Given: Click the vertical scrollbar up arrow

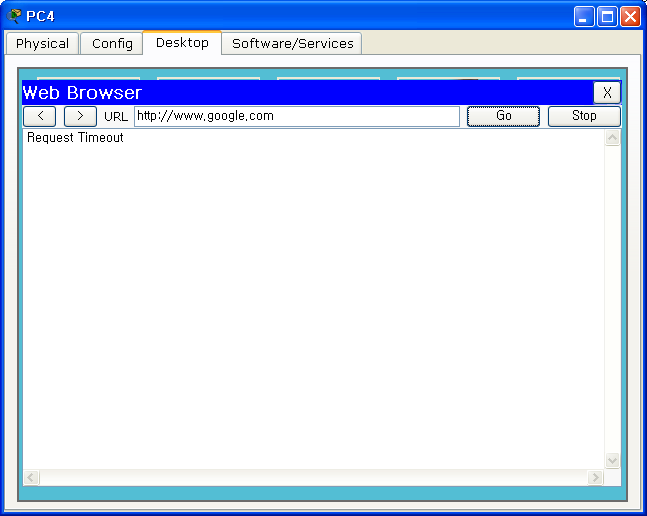Looking at the screenshot, I should (612, 138).
